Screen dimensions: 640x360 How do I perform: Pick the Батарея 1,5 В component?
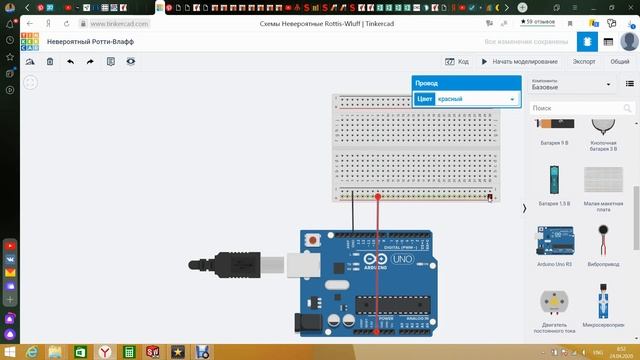554,185
